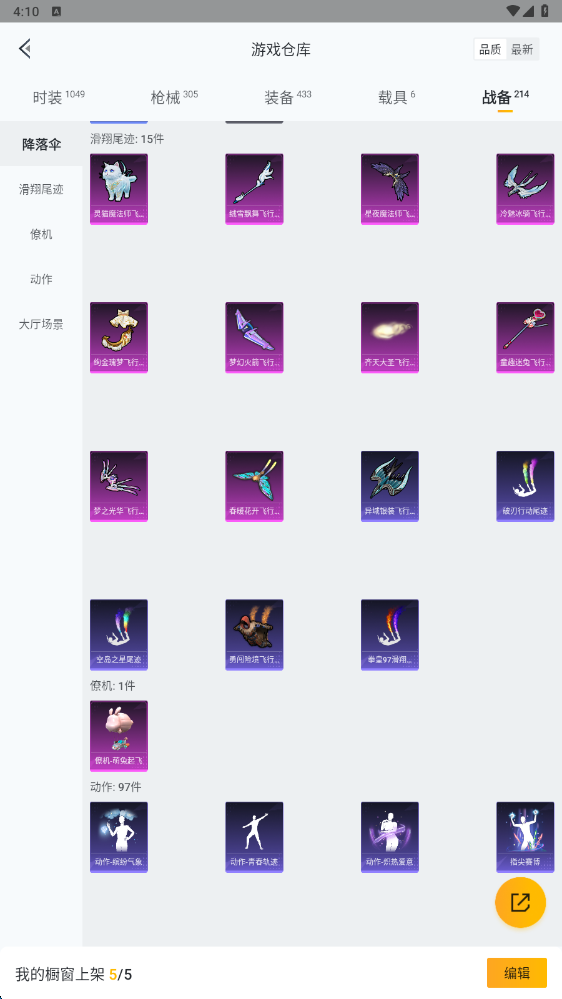This screenshot has width=562, height=999.
Task: Sort warehouse by 最新
Action: [522, 50]
